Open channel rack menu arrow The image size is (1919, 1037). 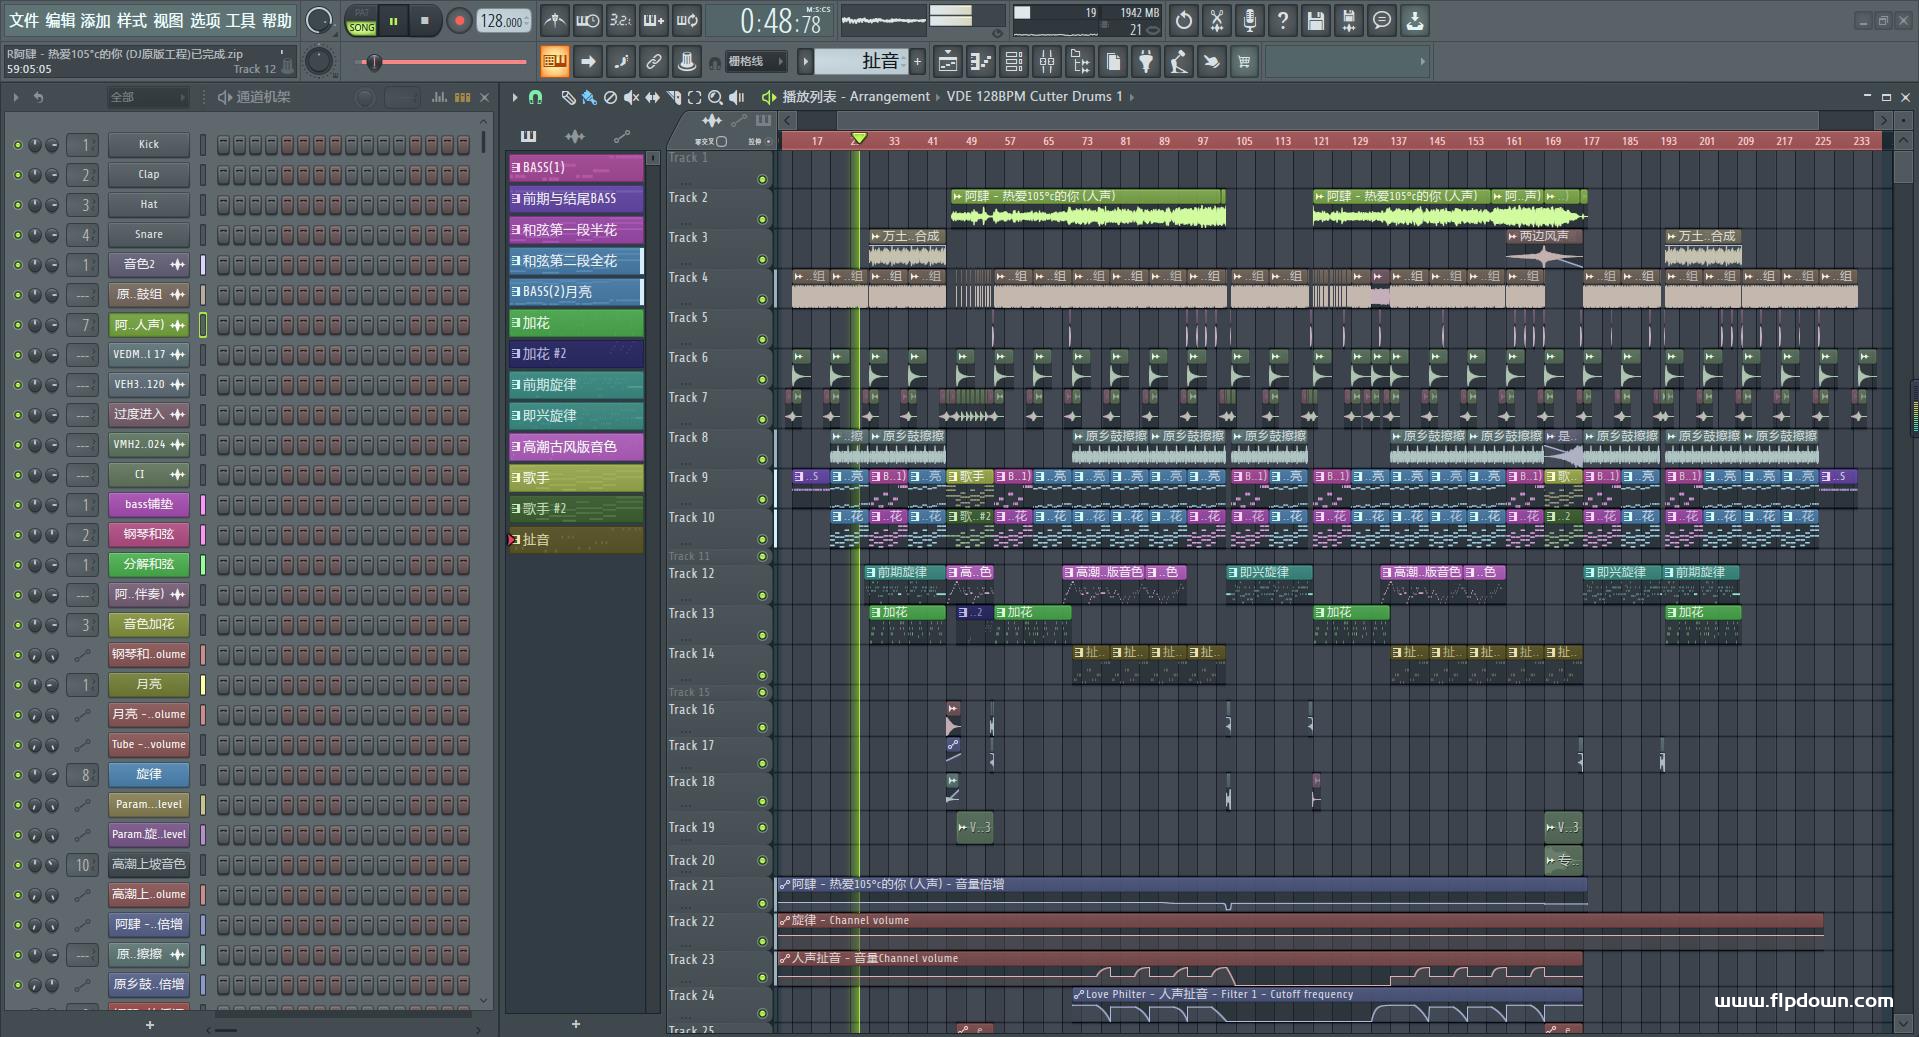click(16, 97)
